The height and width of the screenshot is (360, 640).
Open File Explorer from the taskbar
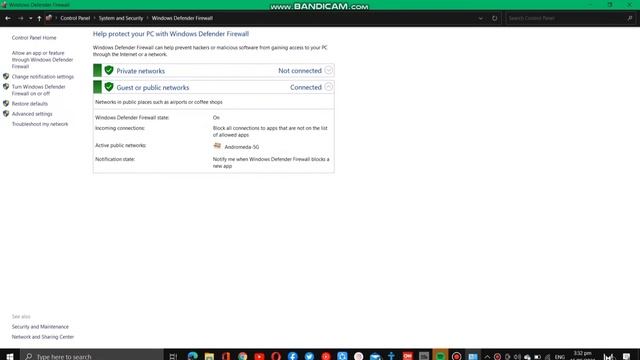[x=209, y=356]
